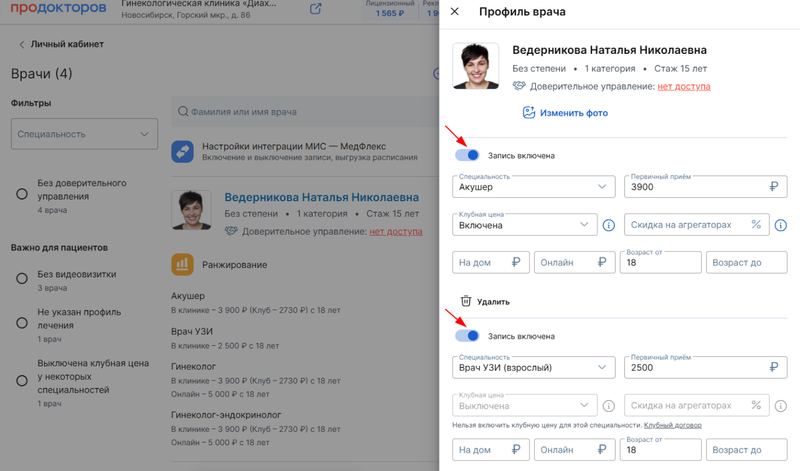This screenshot has width=800, height=471.
Task: Select Без видеовизитки filter
Action: tap(22, 279)
